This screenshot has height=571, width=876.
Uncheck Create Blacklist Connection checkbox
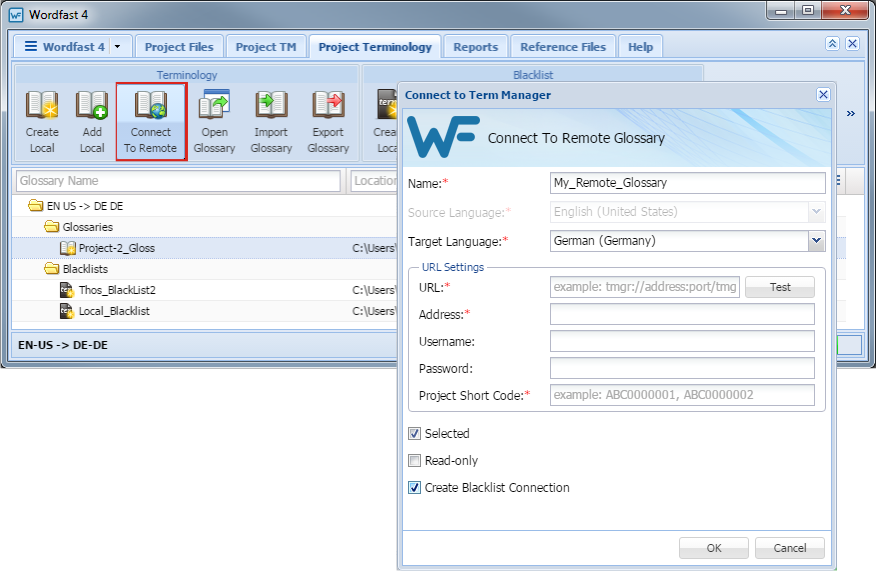[415, 488]
